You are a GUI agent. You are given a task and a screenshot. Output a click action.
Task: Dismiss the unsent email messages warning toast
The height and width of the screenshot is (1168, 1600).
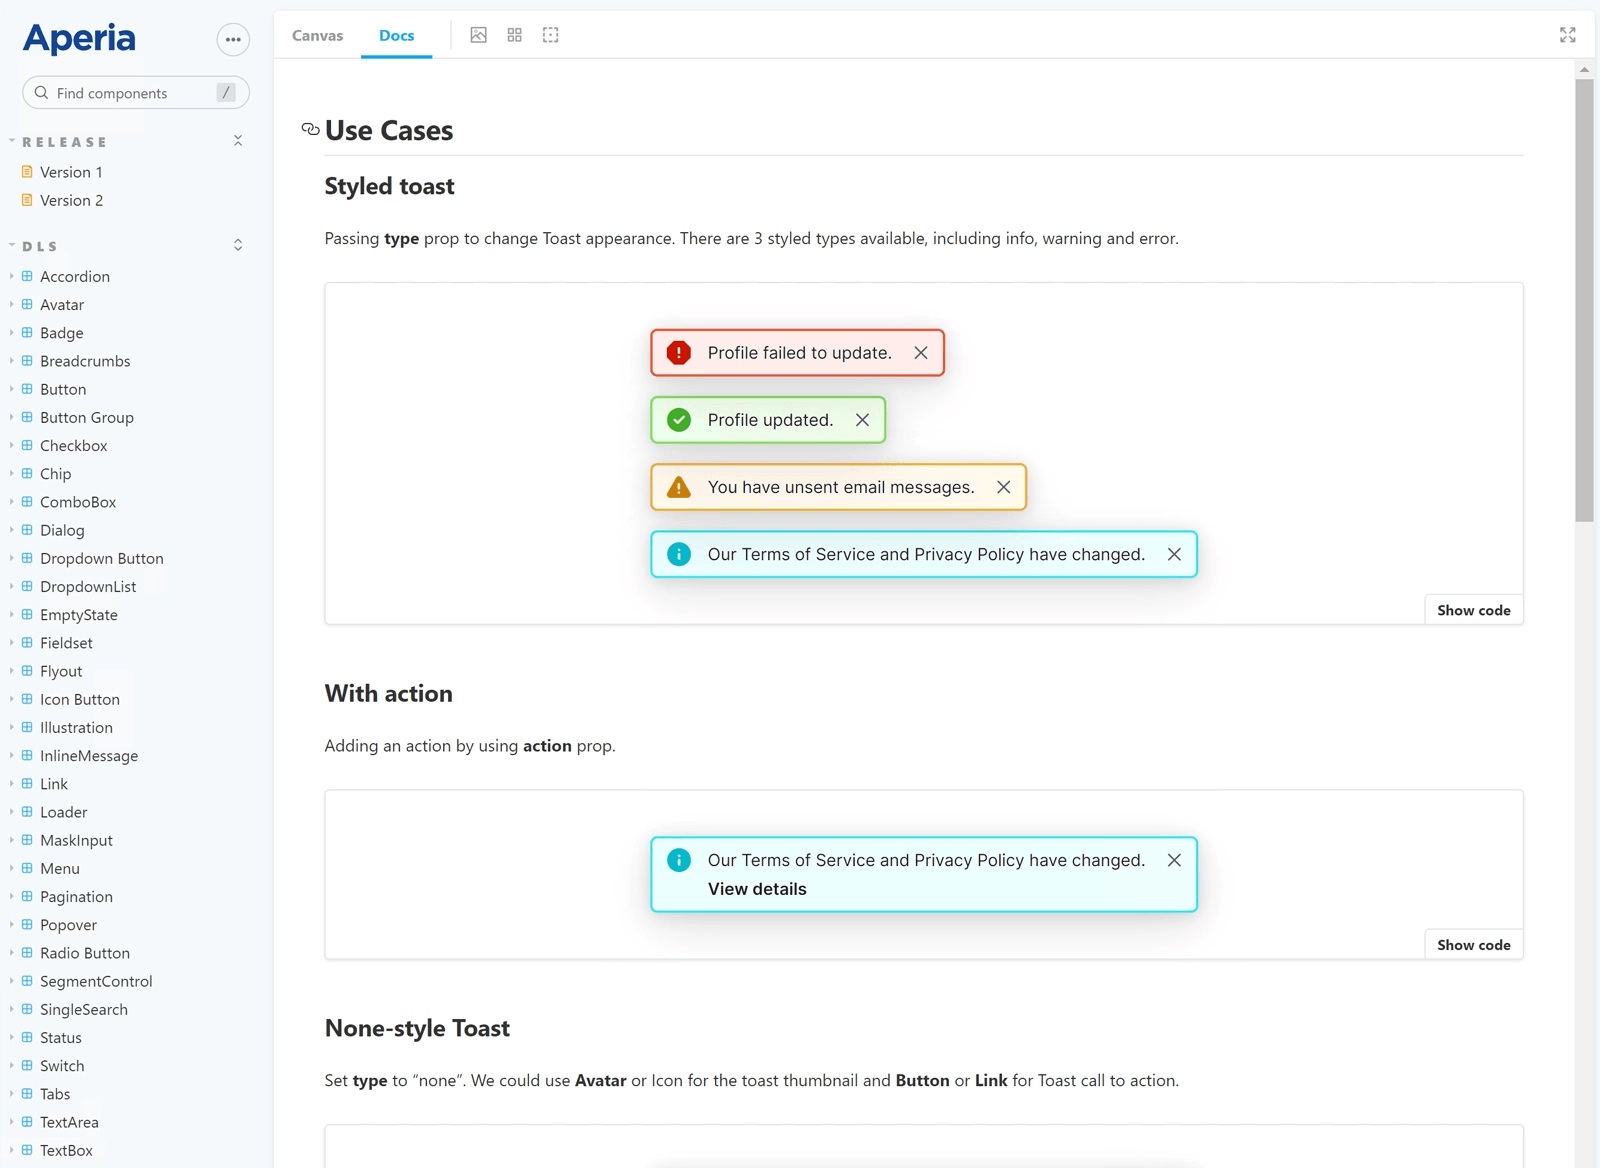(1003, 487)
